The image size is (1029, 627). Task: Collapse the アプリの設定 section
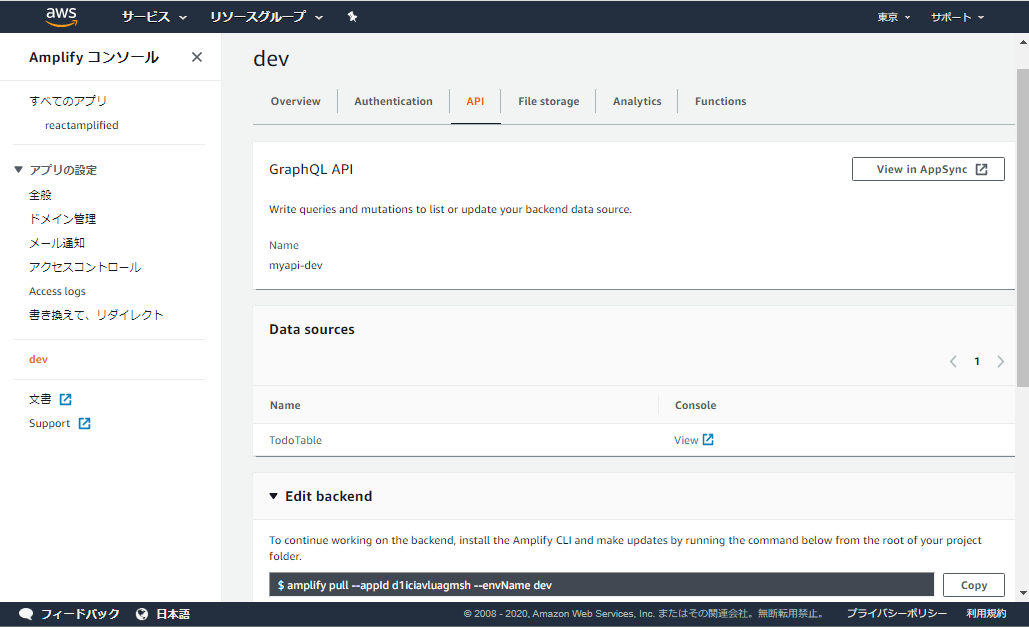pyautogui.click(x=18, y=169)
